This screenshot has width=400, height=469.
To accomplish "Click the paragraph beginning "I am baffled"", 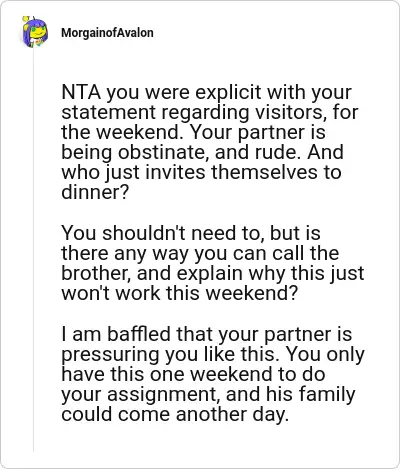I will [213, 374].
